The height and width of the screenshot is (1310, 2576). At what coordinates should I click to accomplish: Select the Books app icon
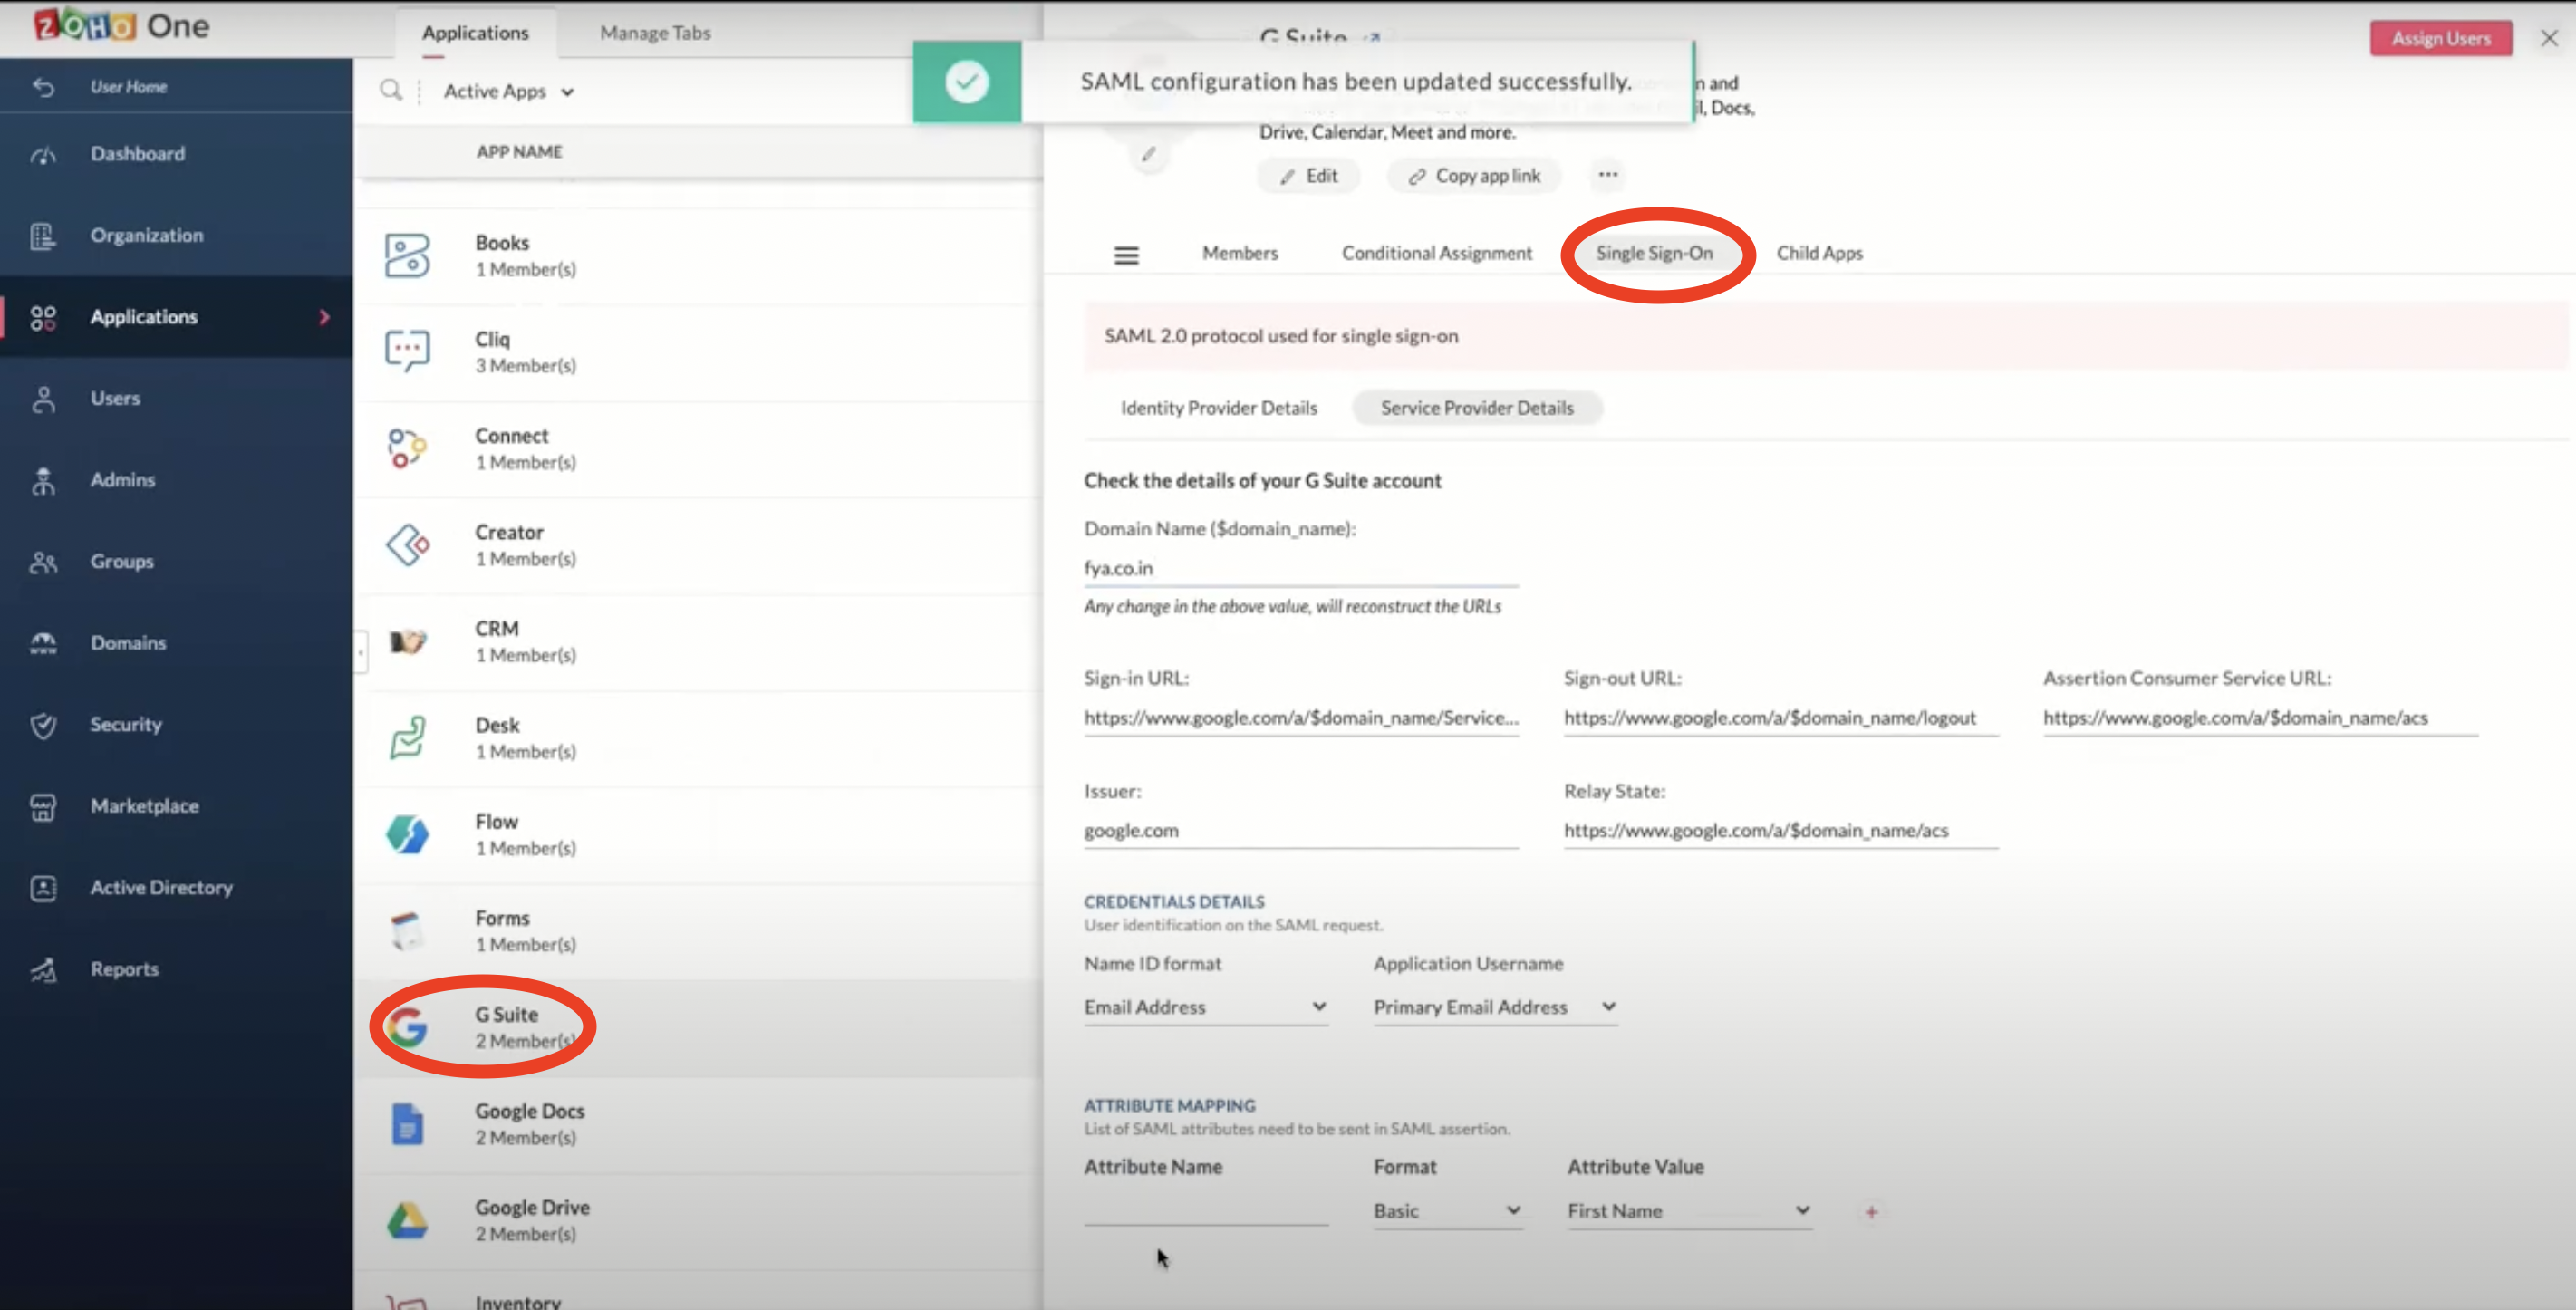point(407,256)
